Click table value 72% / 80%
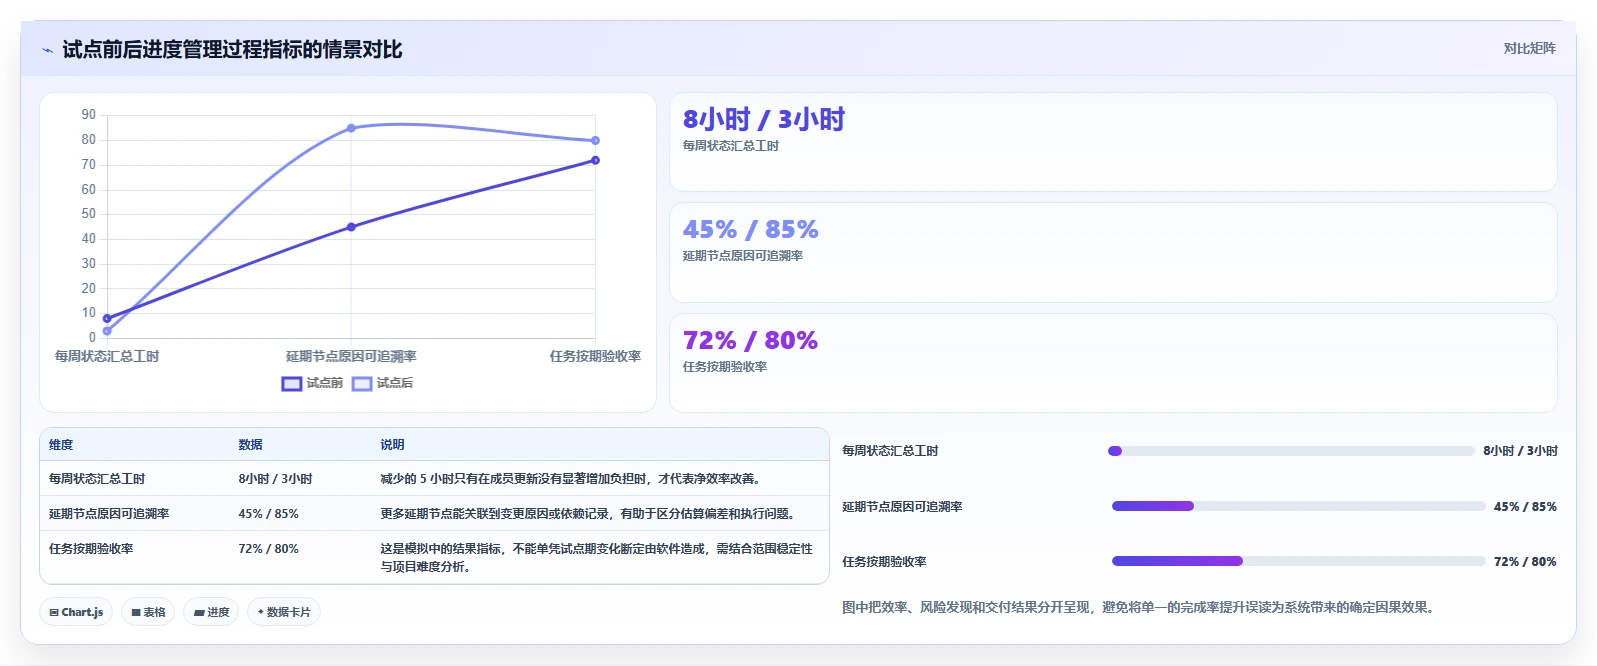This screenshot has width=1597, height=666. (x=268, y=549)
